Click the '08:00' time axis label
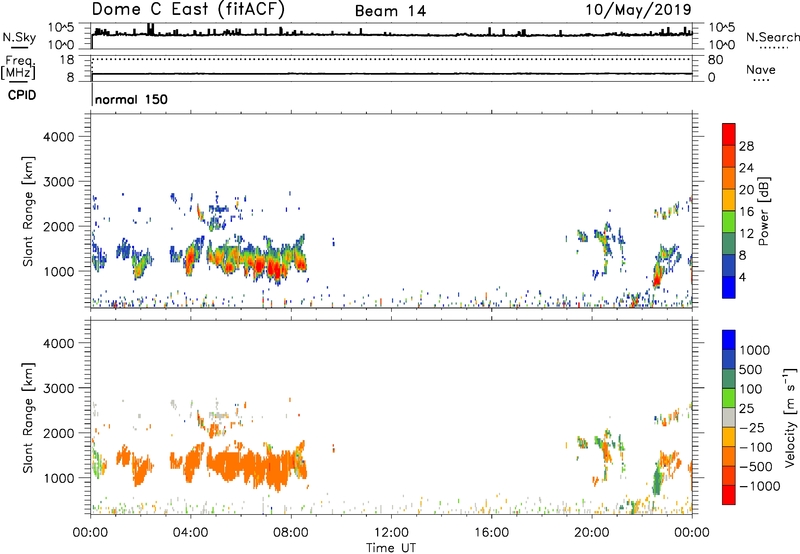This screenshot has height=554, width=800. (x=291, y=533)
